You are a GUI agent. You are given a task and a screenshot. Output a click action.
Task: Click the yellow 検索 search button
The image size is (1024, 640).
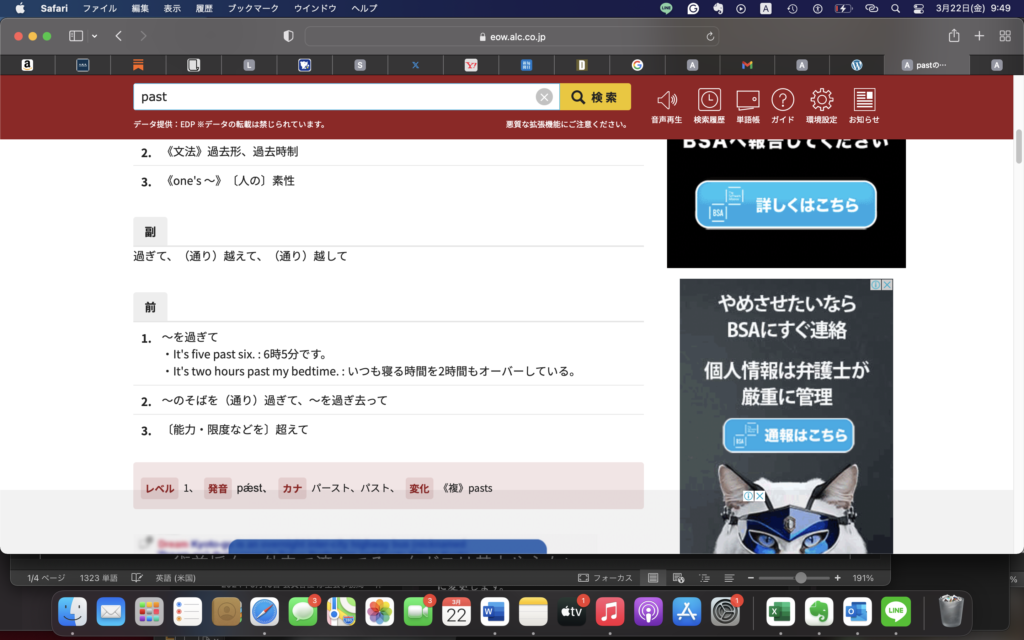[x=595, y=97]
